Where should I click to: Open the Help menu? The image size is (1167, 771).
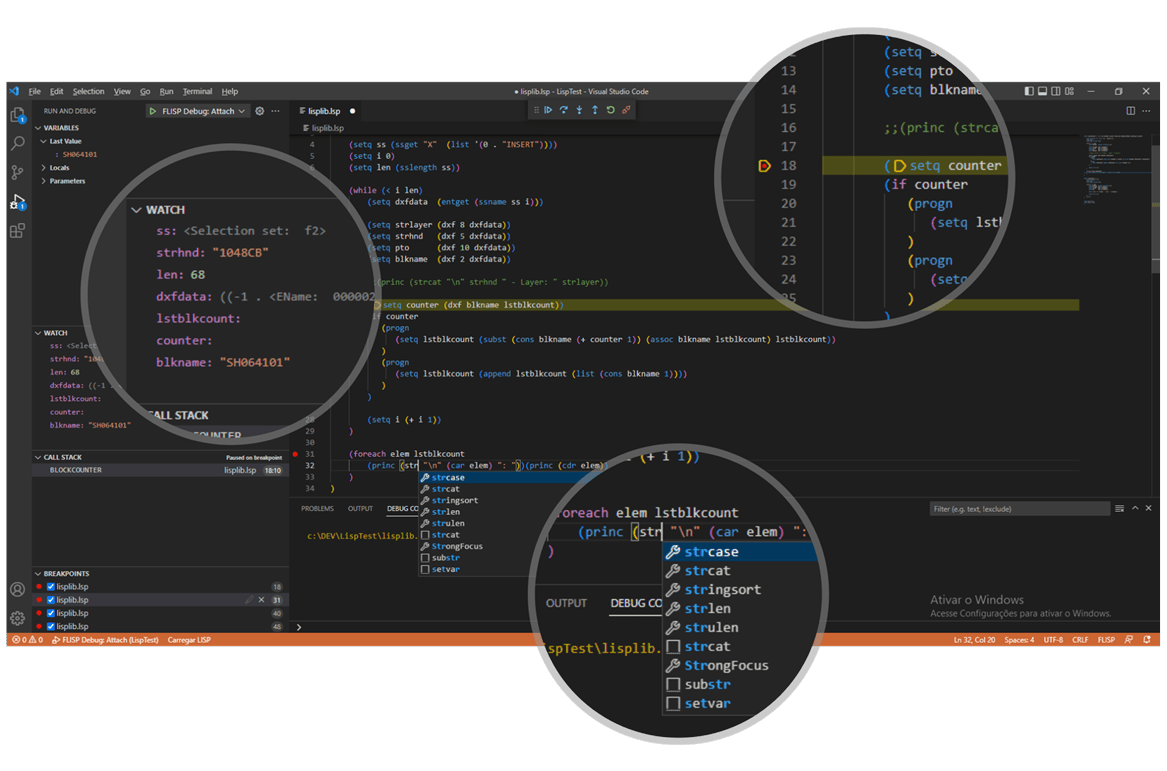(x=230, y=92)
